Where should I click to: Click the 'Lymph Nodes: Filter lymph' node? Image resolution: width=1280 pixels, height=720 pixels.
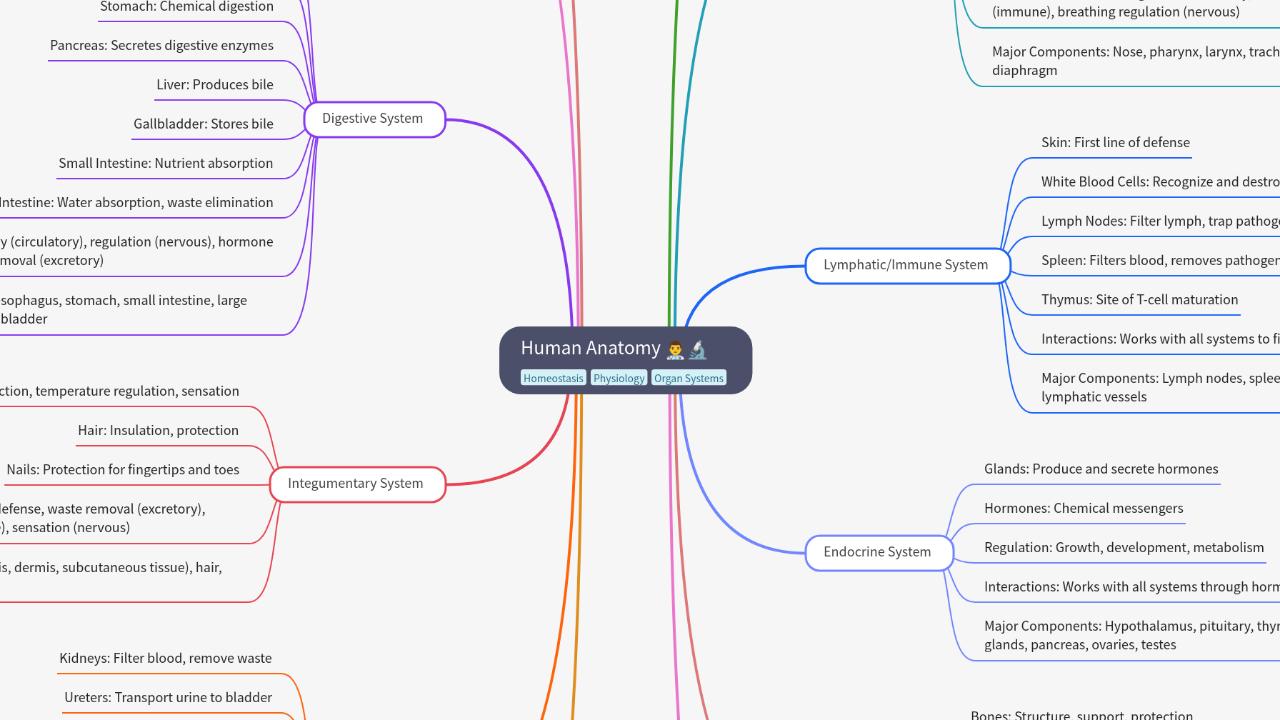click(x=1160, y=221)
